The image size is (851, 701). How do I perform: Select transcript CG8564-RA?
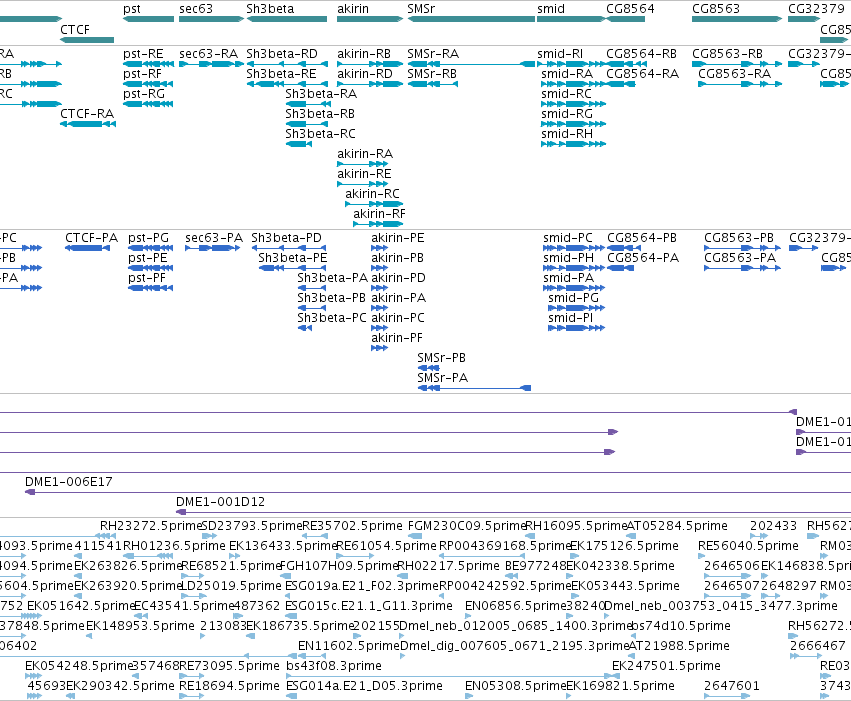coord(643,74)
